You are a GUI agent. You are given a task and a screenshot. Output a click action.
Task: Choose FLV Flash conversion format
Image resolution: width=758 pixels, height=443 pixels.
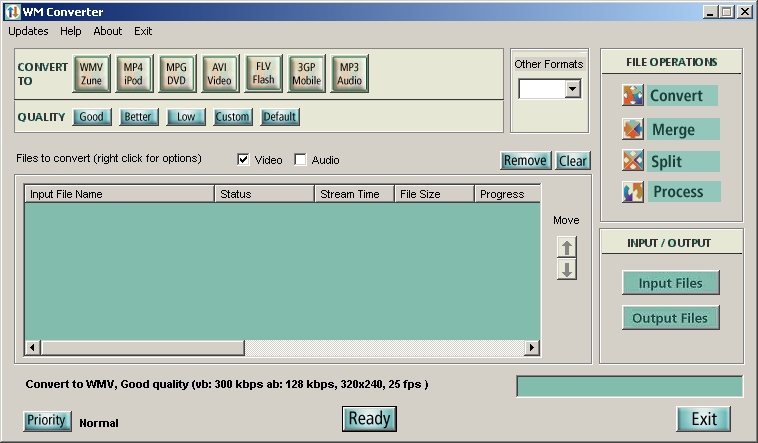[263, 73]
